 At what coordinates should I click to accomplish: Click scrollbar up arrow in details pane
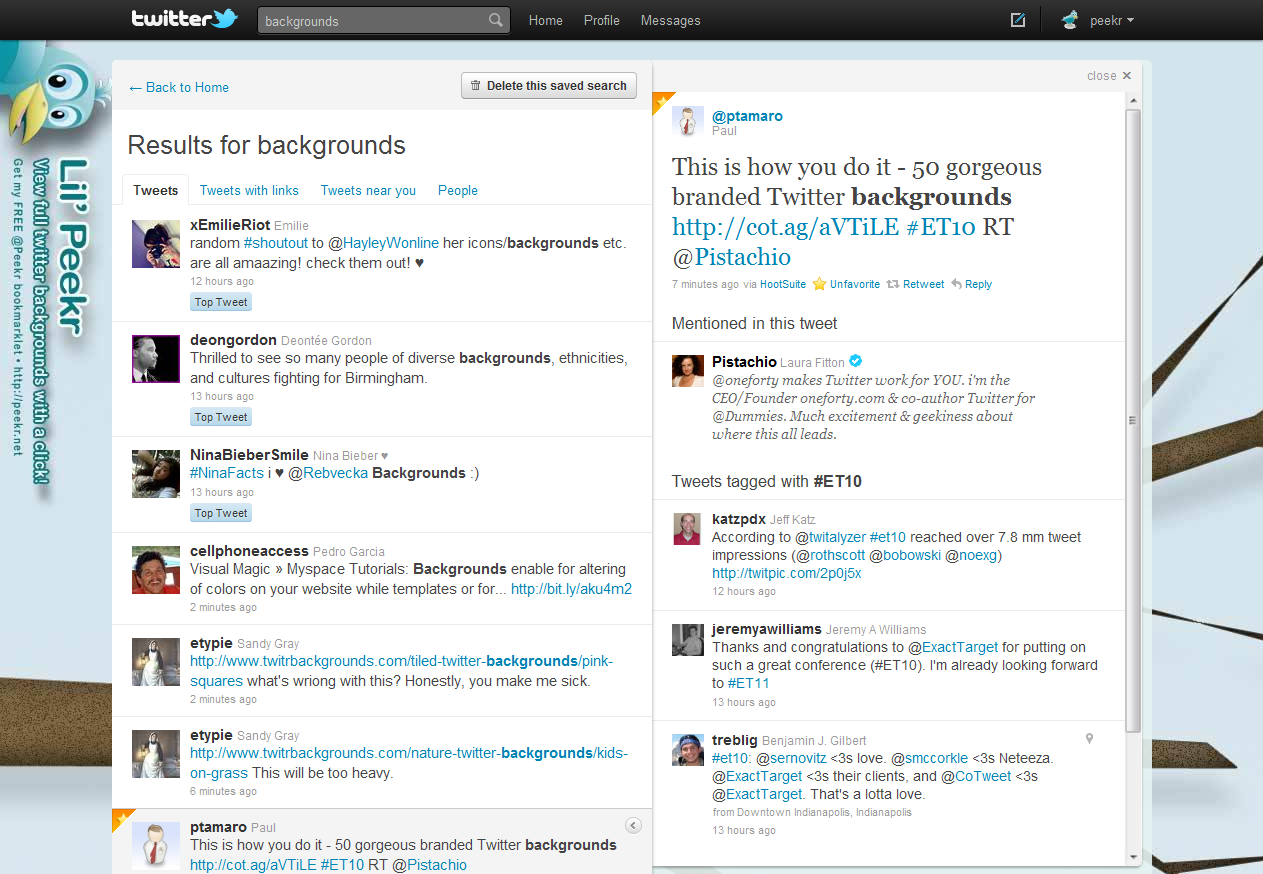tap(1133, 100)
